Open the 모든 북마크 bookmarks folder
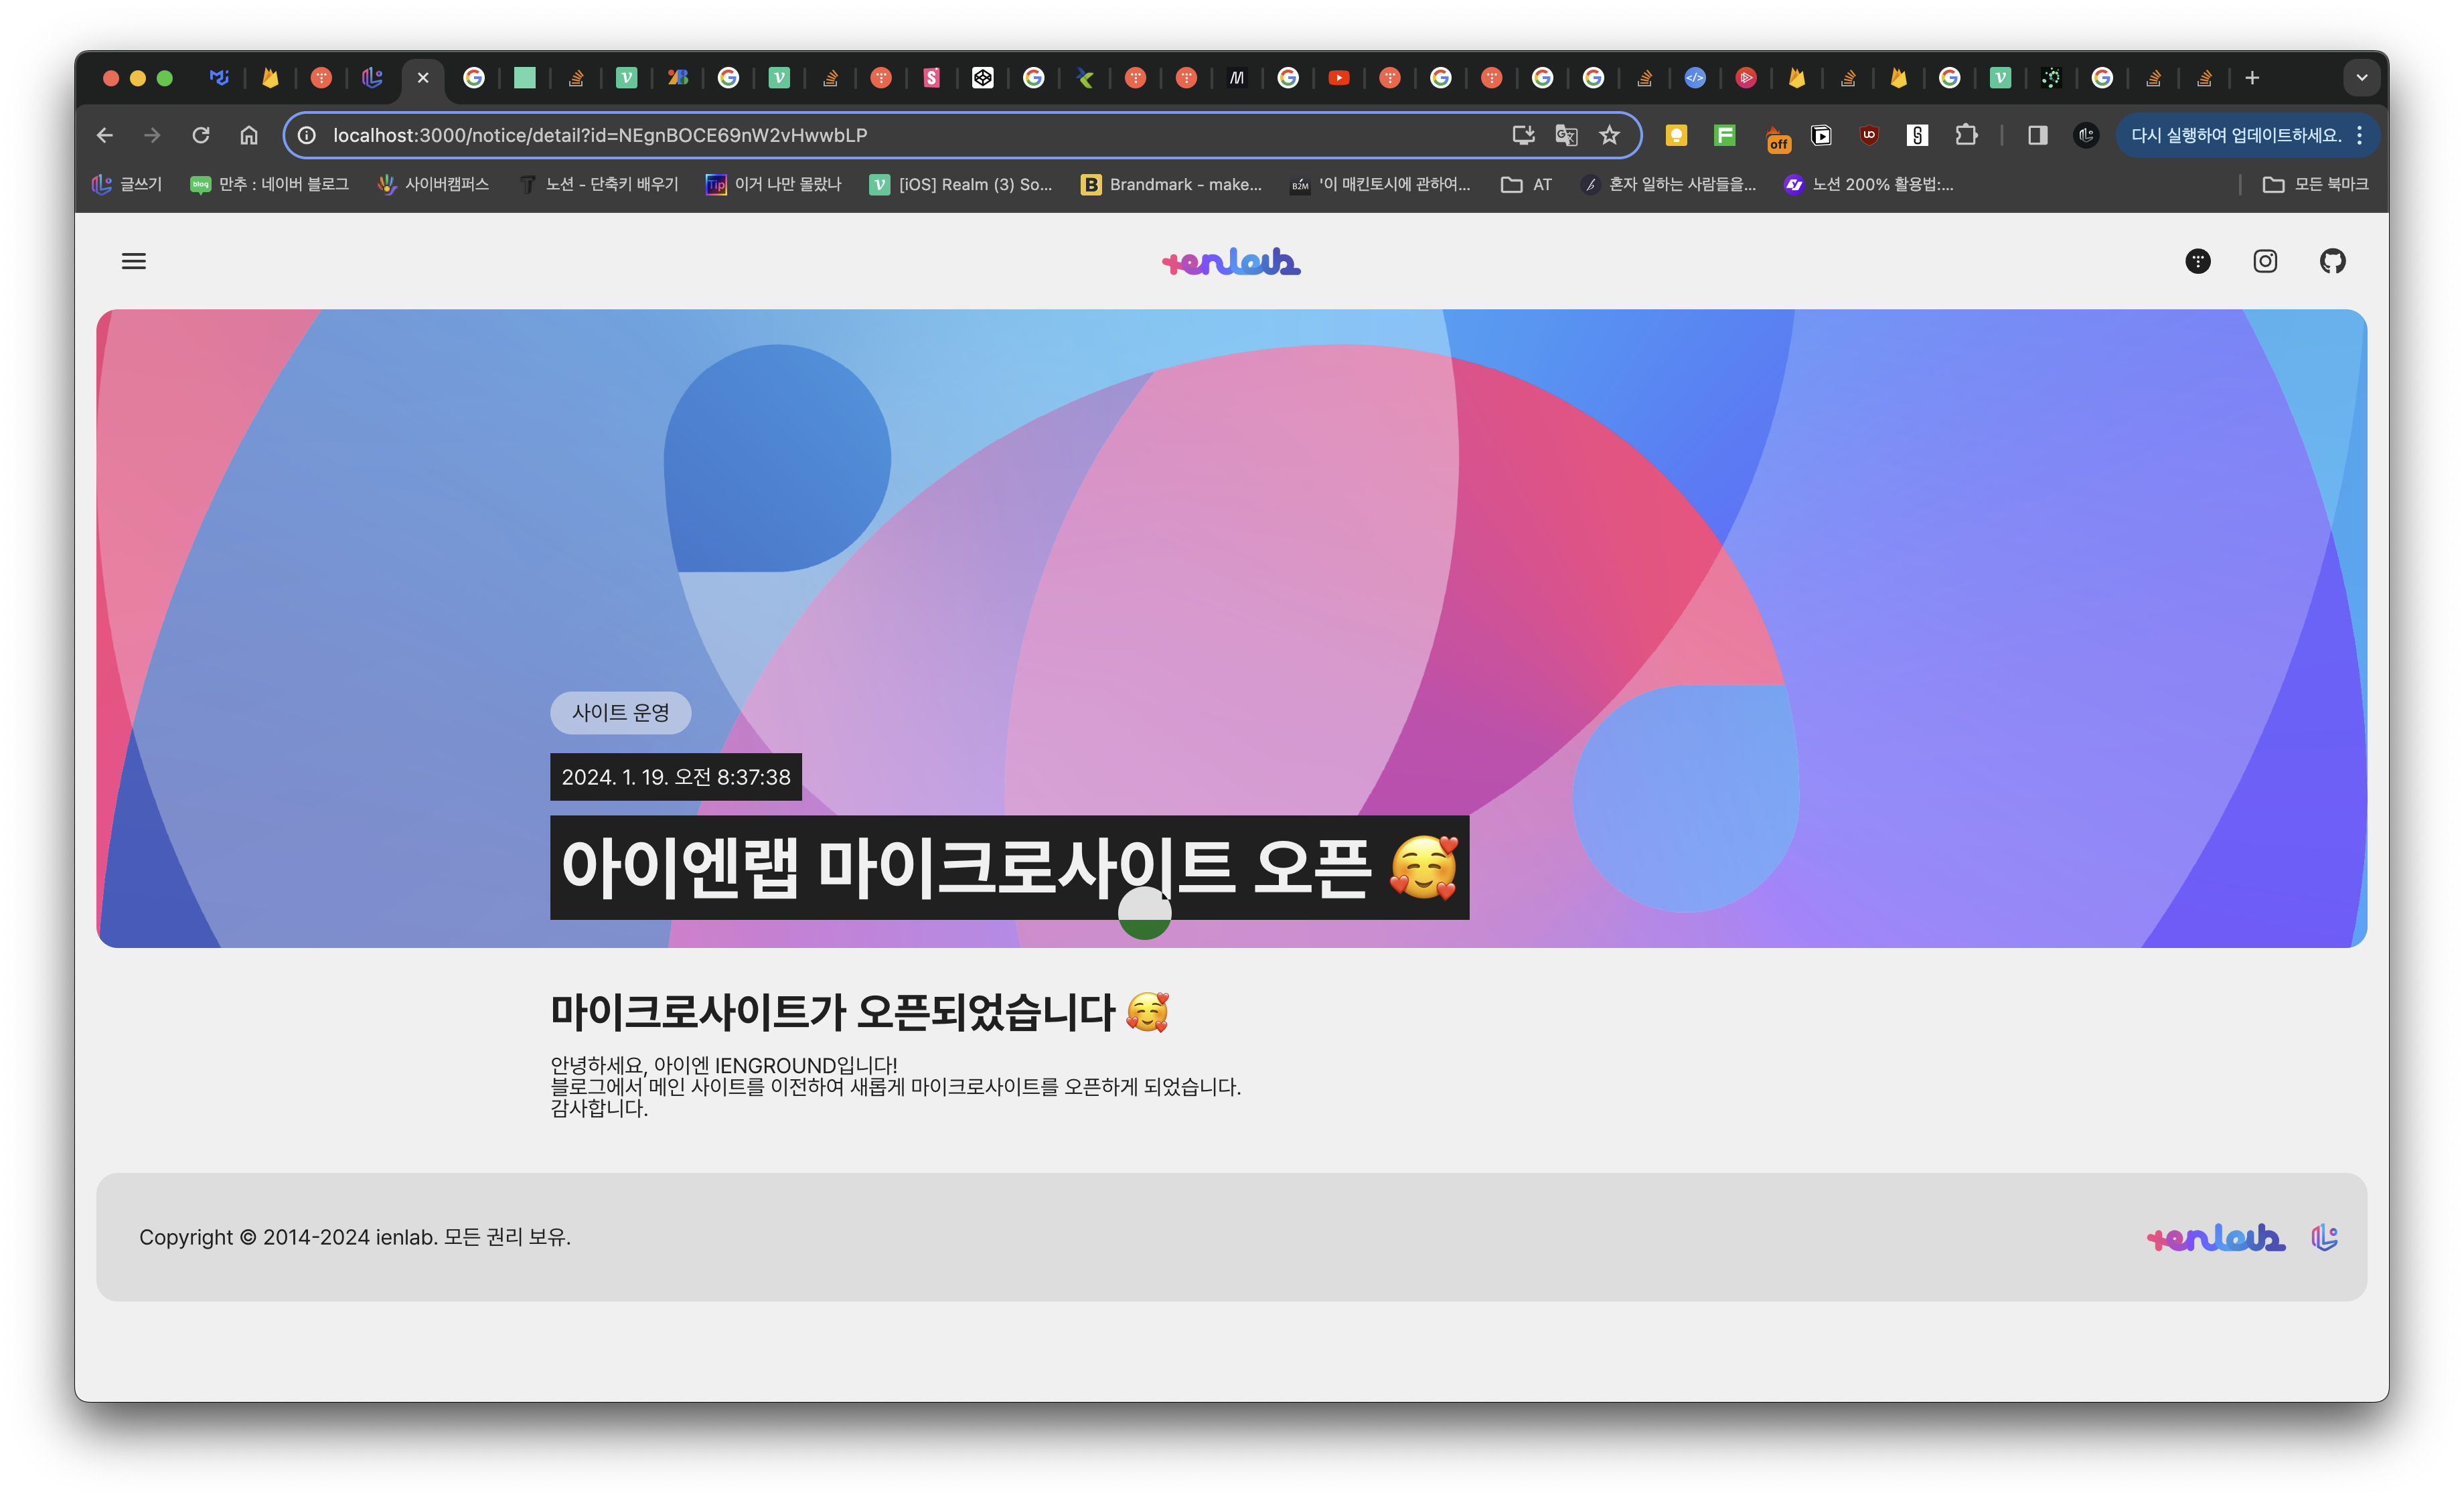2464x1501 pixels. pyautogui.click(x=2315, y=184)
